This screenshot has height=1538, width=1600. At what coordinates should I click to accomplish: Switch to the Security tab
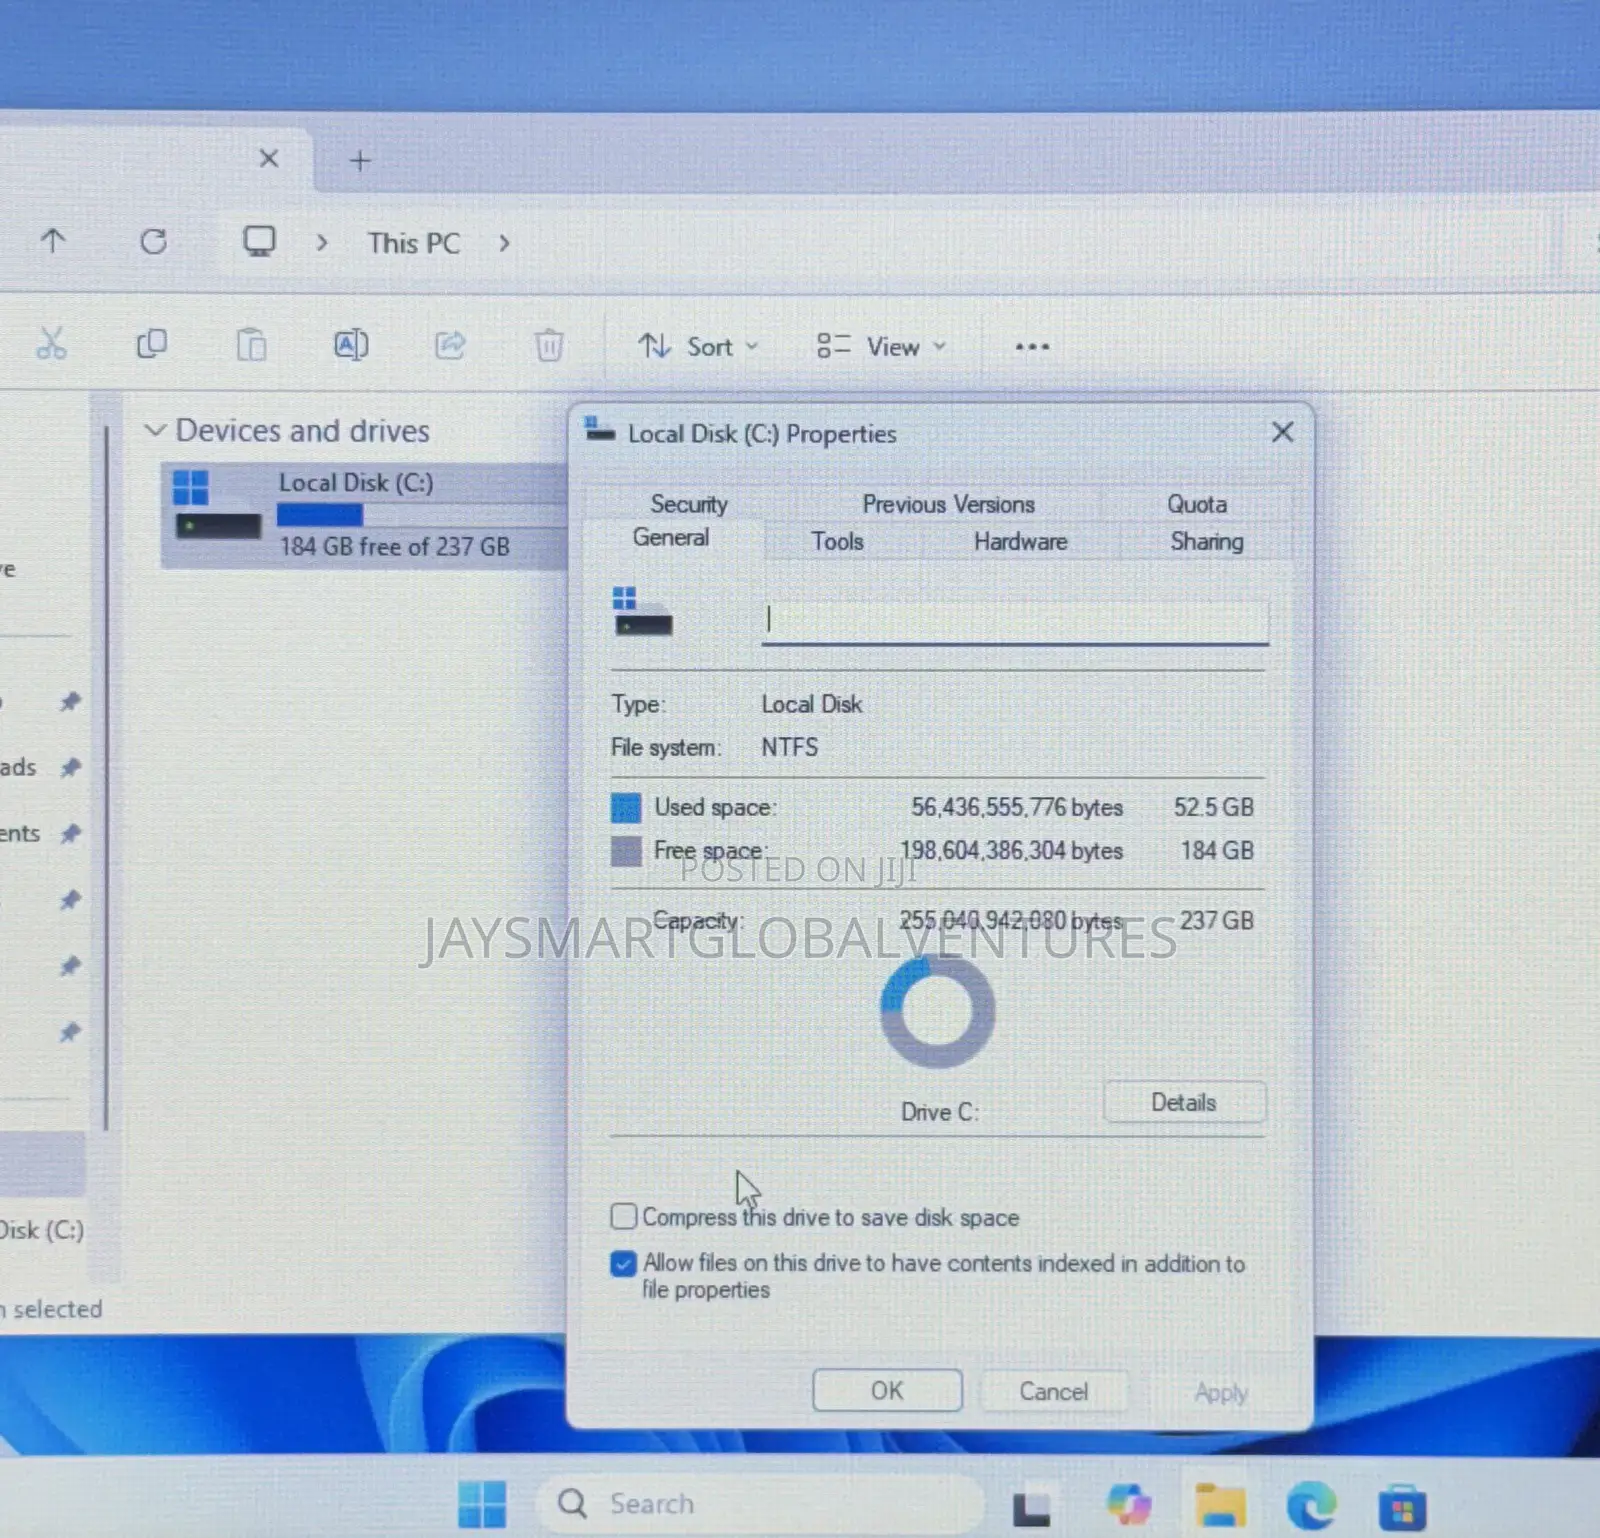coord(689,504)
